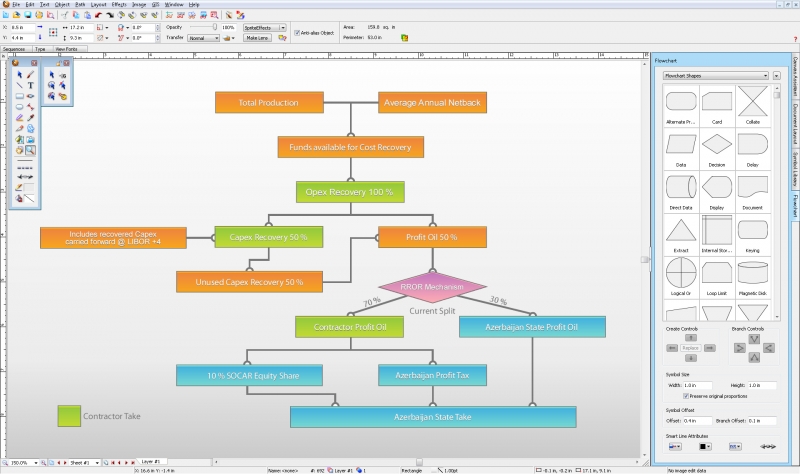Image resolution: width=800 pixels, height=474 pixels.
Task: Click the green icon beside Perimeter value
Action: (405, 38)
